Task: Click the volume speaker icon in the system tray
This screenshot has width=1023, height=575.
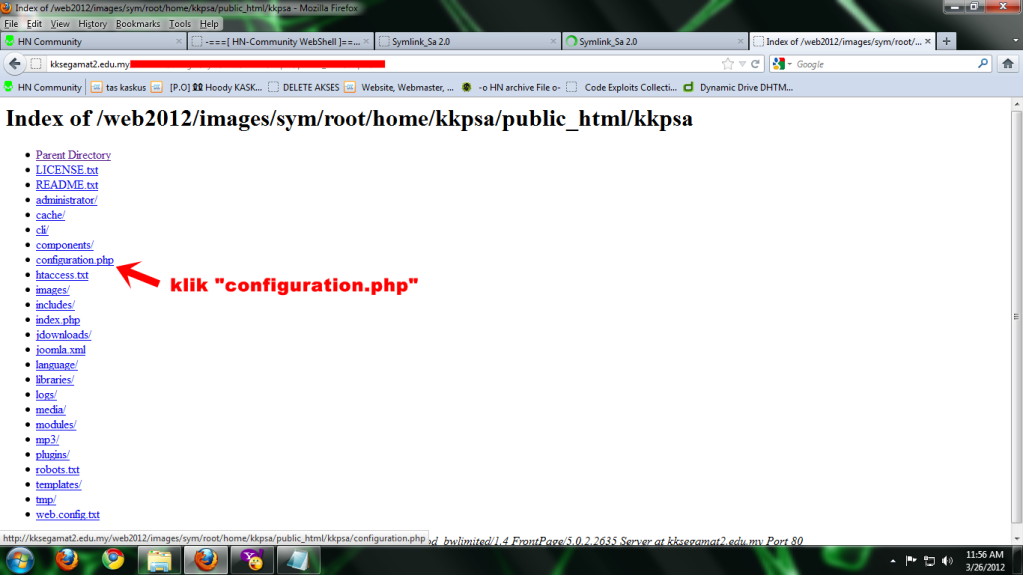Action: click(947, 560)
